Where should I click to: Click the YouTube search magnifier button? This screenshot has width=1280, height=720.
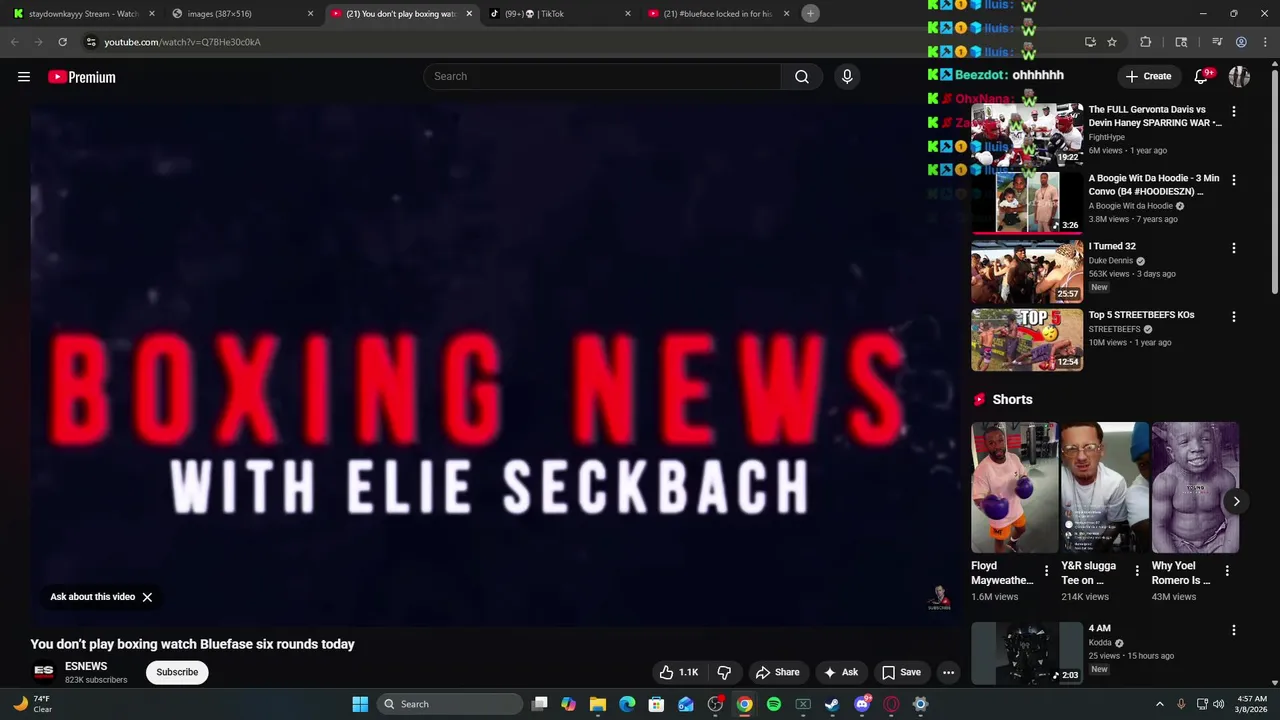coord(802,77)
